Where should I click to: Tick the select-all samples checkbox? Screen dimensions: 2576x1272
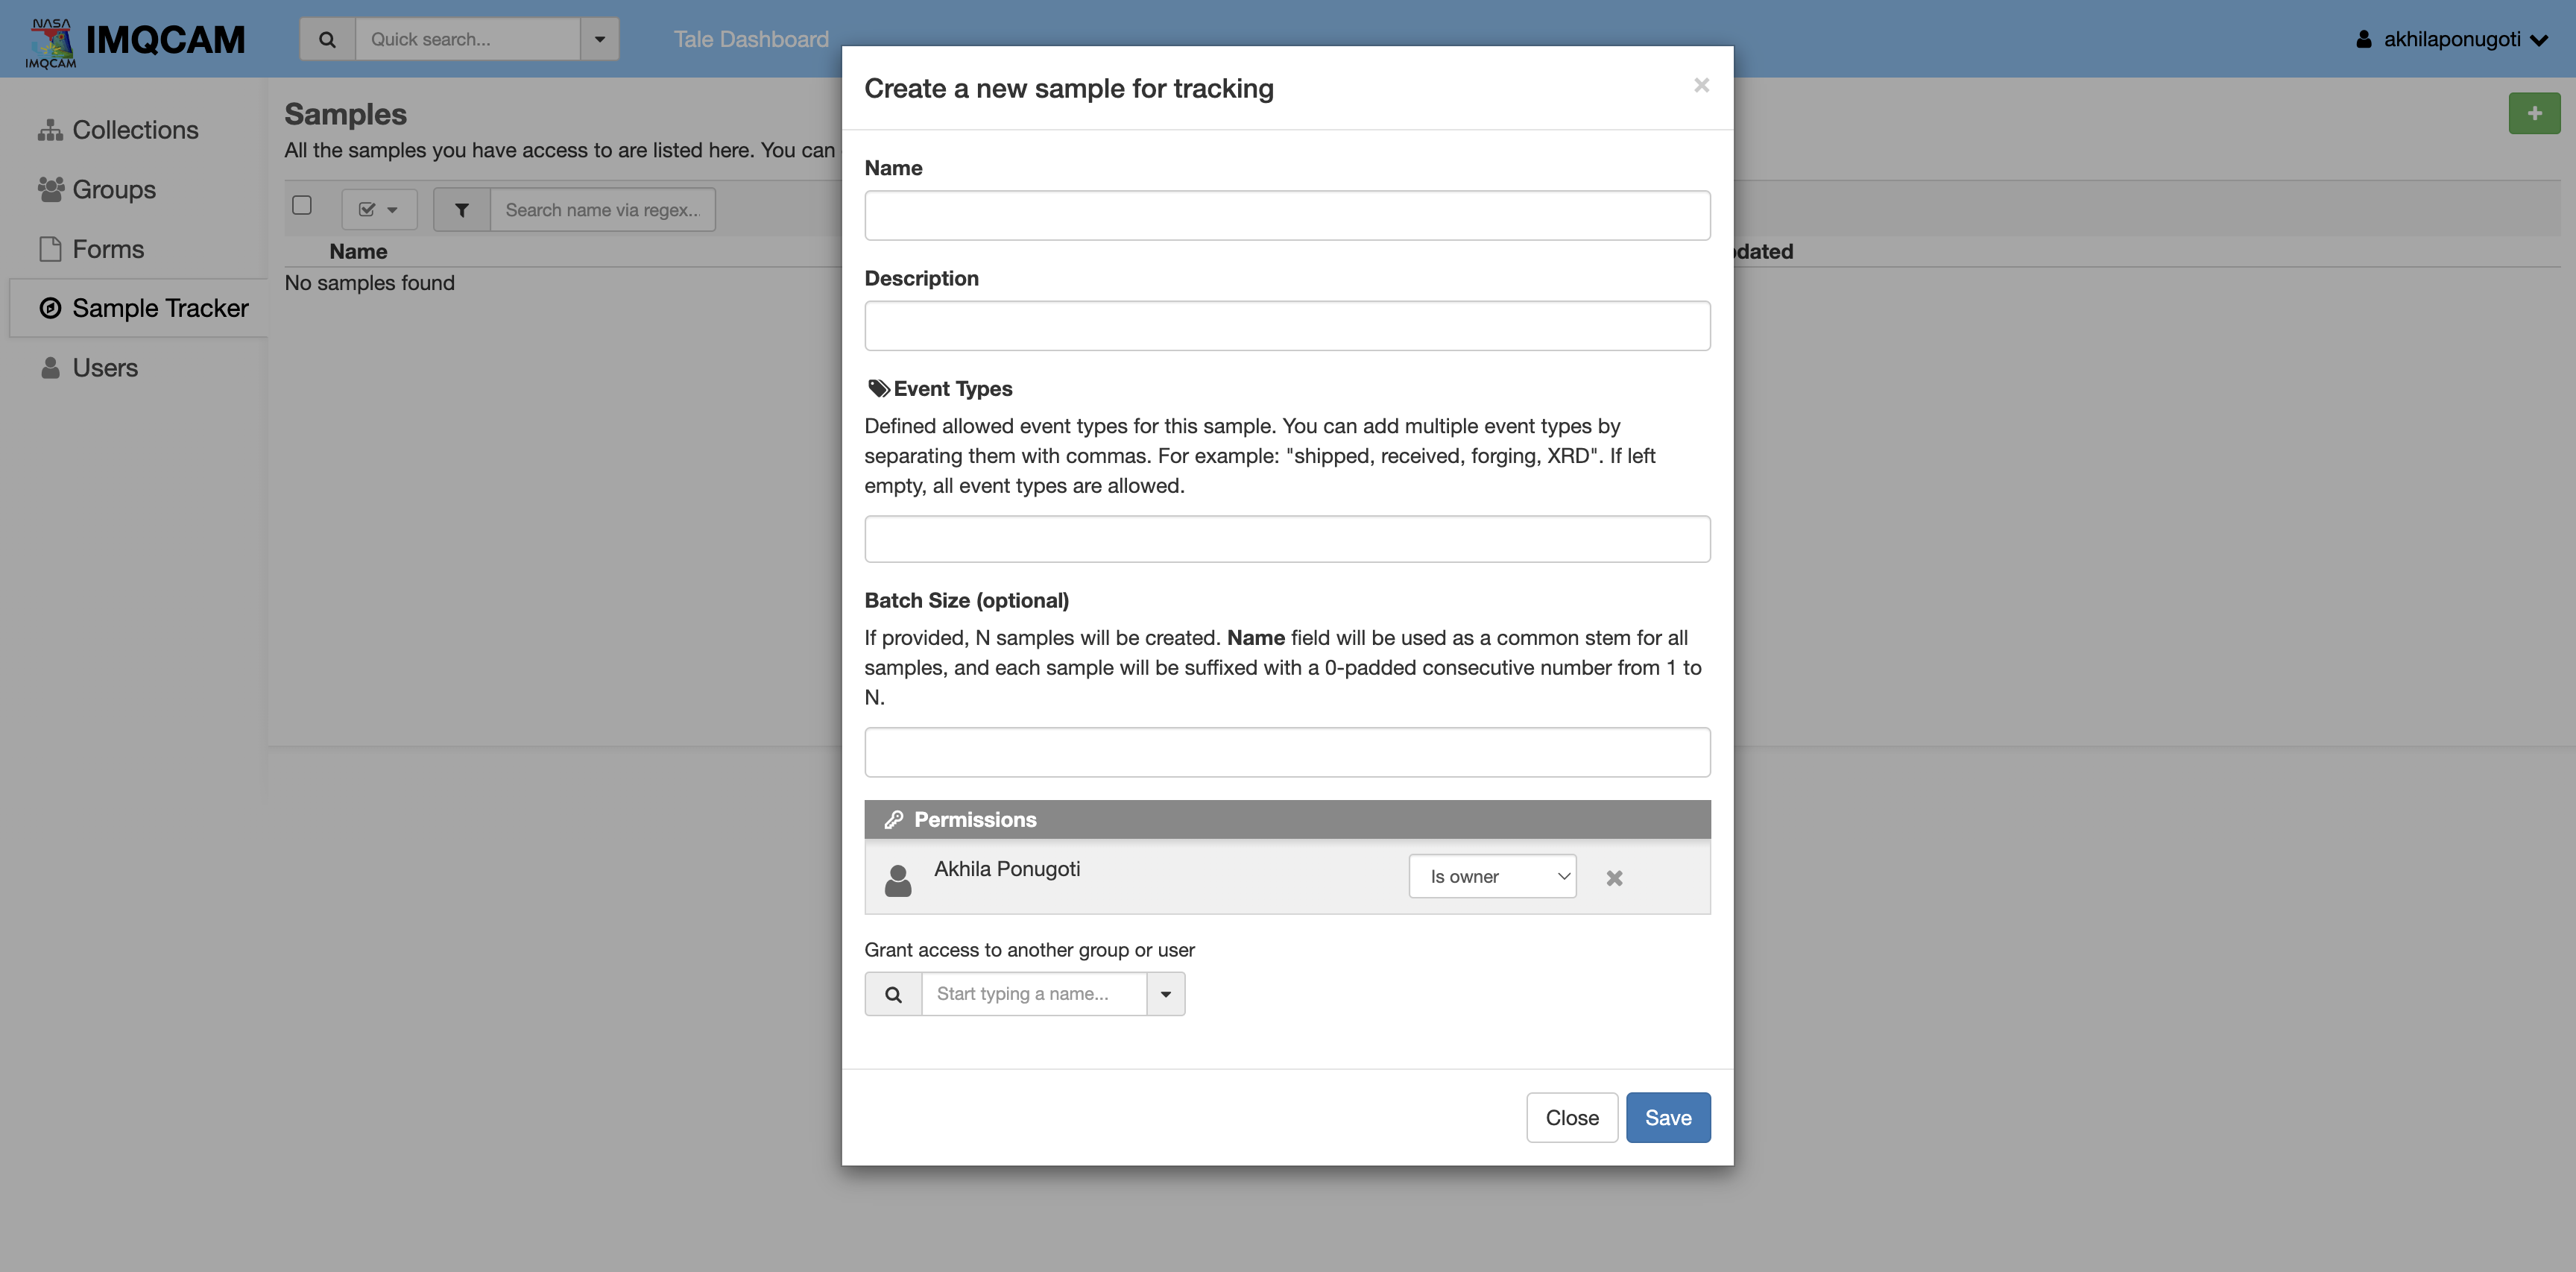[302, 205]
